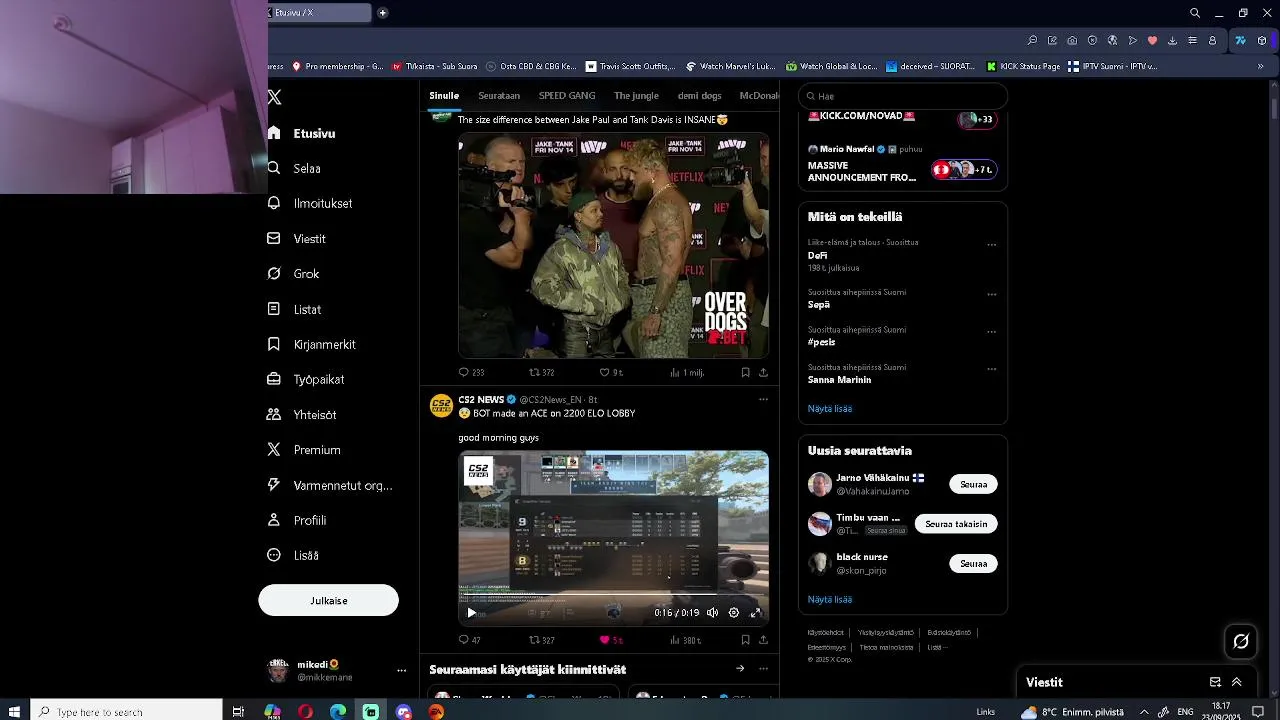This screenshot has width=1280, height=720.
Task: Switch to demi dogs tab
Action: tap(699, 96)
